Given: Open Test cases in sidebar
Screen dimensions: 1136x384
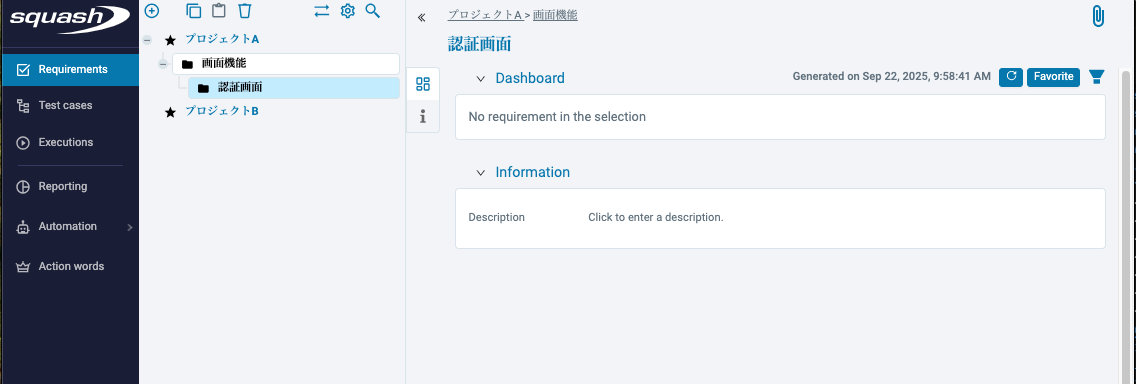Looking at the screenshot, I should pyautogui.click(x=70, y=106).
